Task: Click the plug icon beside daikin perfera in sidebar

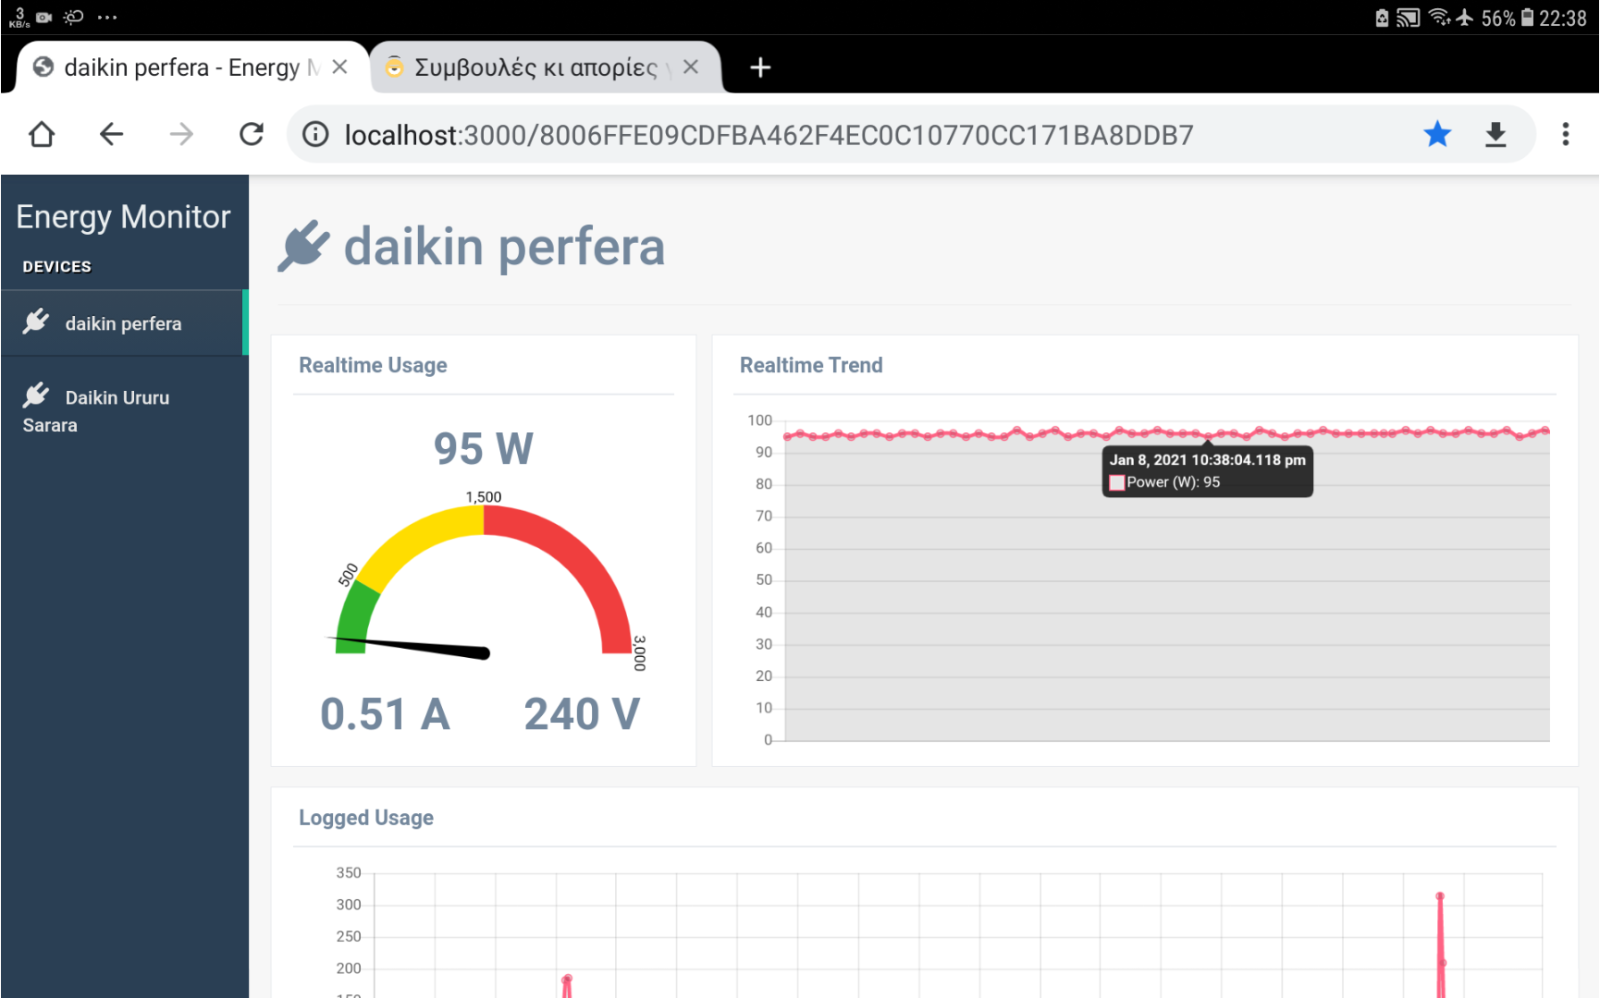Action: 36,321
